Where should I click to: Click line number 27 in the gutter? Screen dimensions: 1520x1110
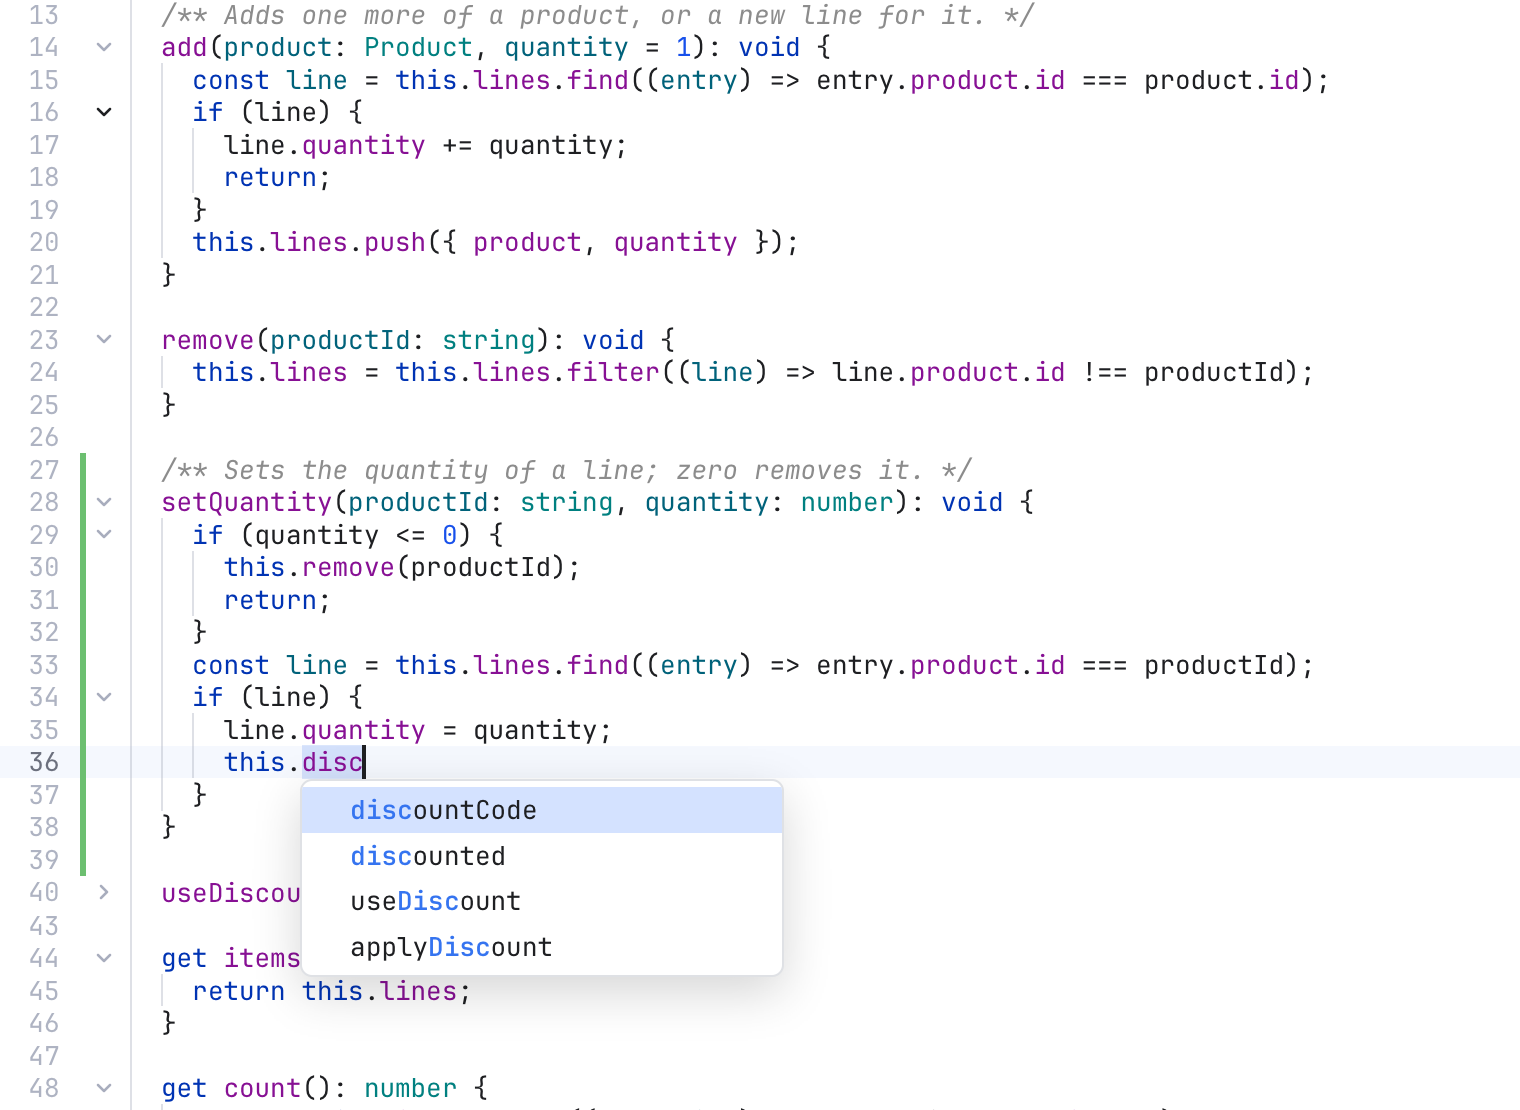44,470
